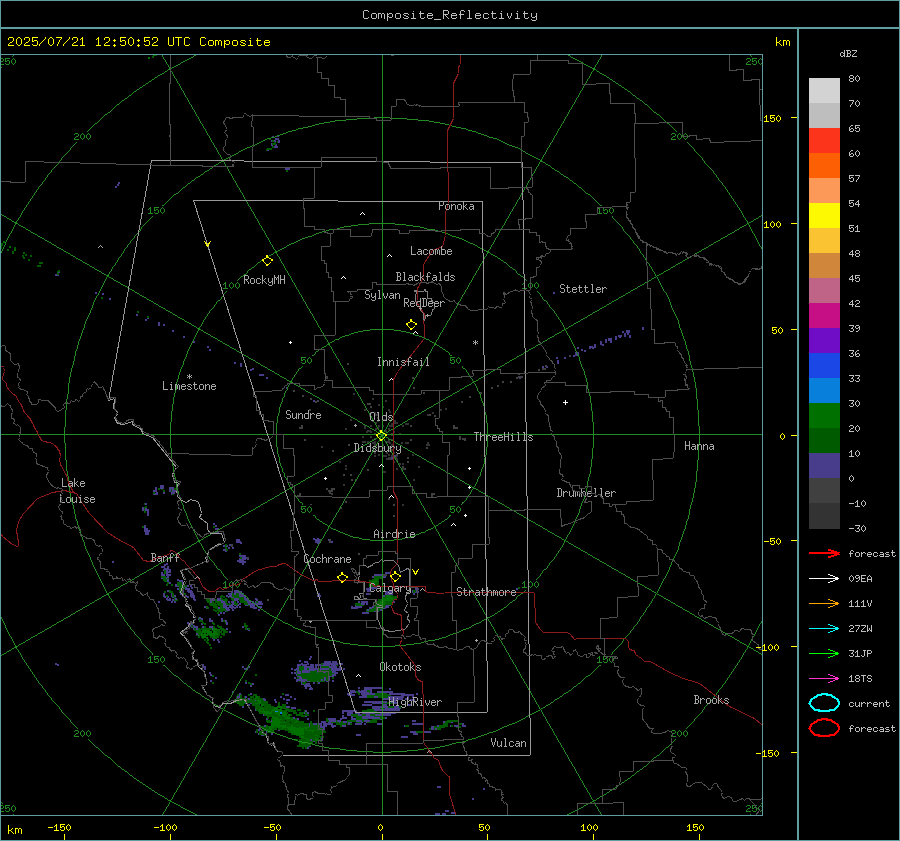This screenshot has width=900, height=841.
Task: Click the green radar echo over Calgary
Action: click(x=383, y=600)
